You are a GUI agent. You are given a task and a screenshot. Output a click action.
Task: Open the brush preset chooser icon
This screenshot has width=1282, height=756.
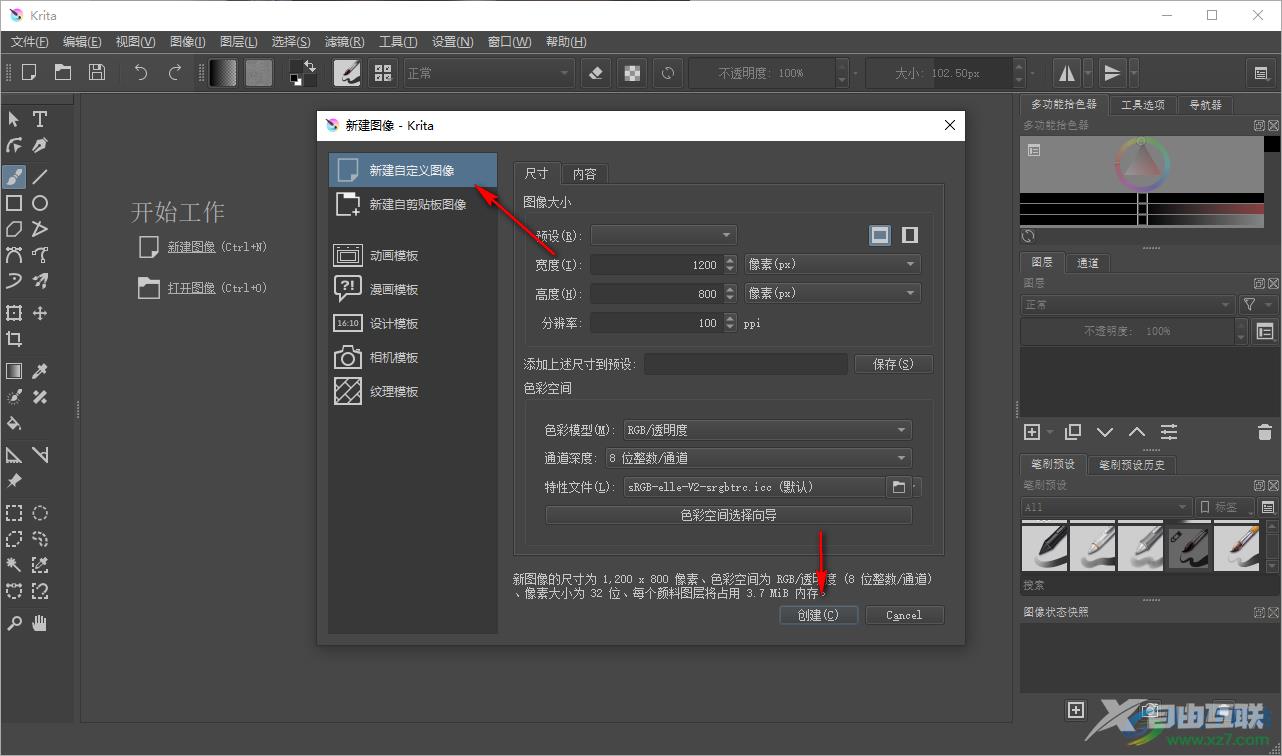[x=382, y=72]
